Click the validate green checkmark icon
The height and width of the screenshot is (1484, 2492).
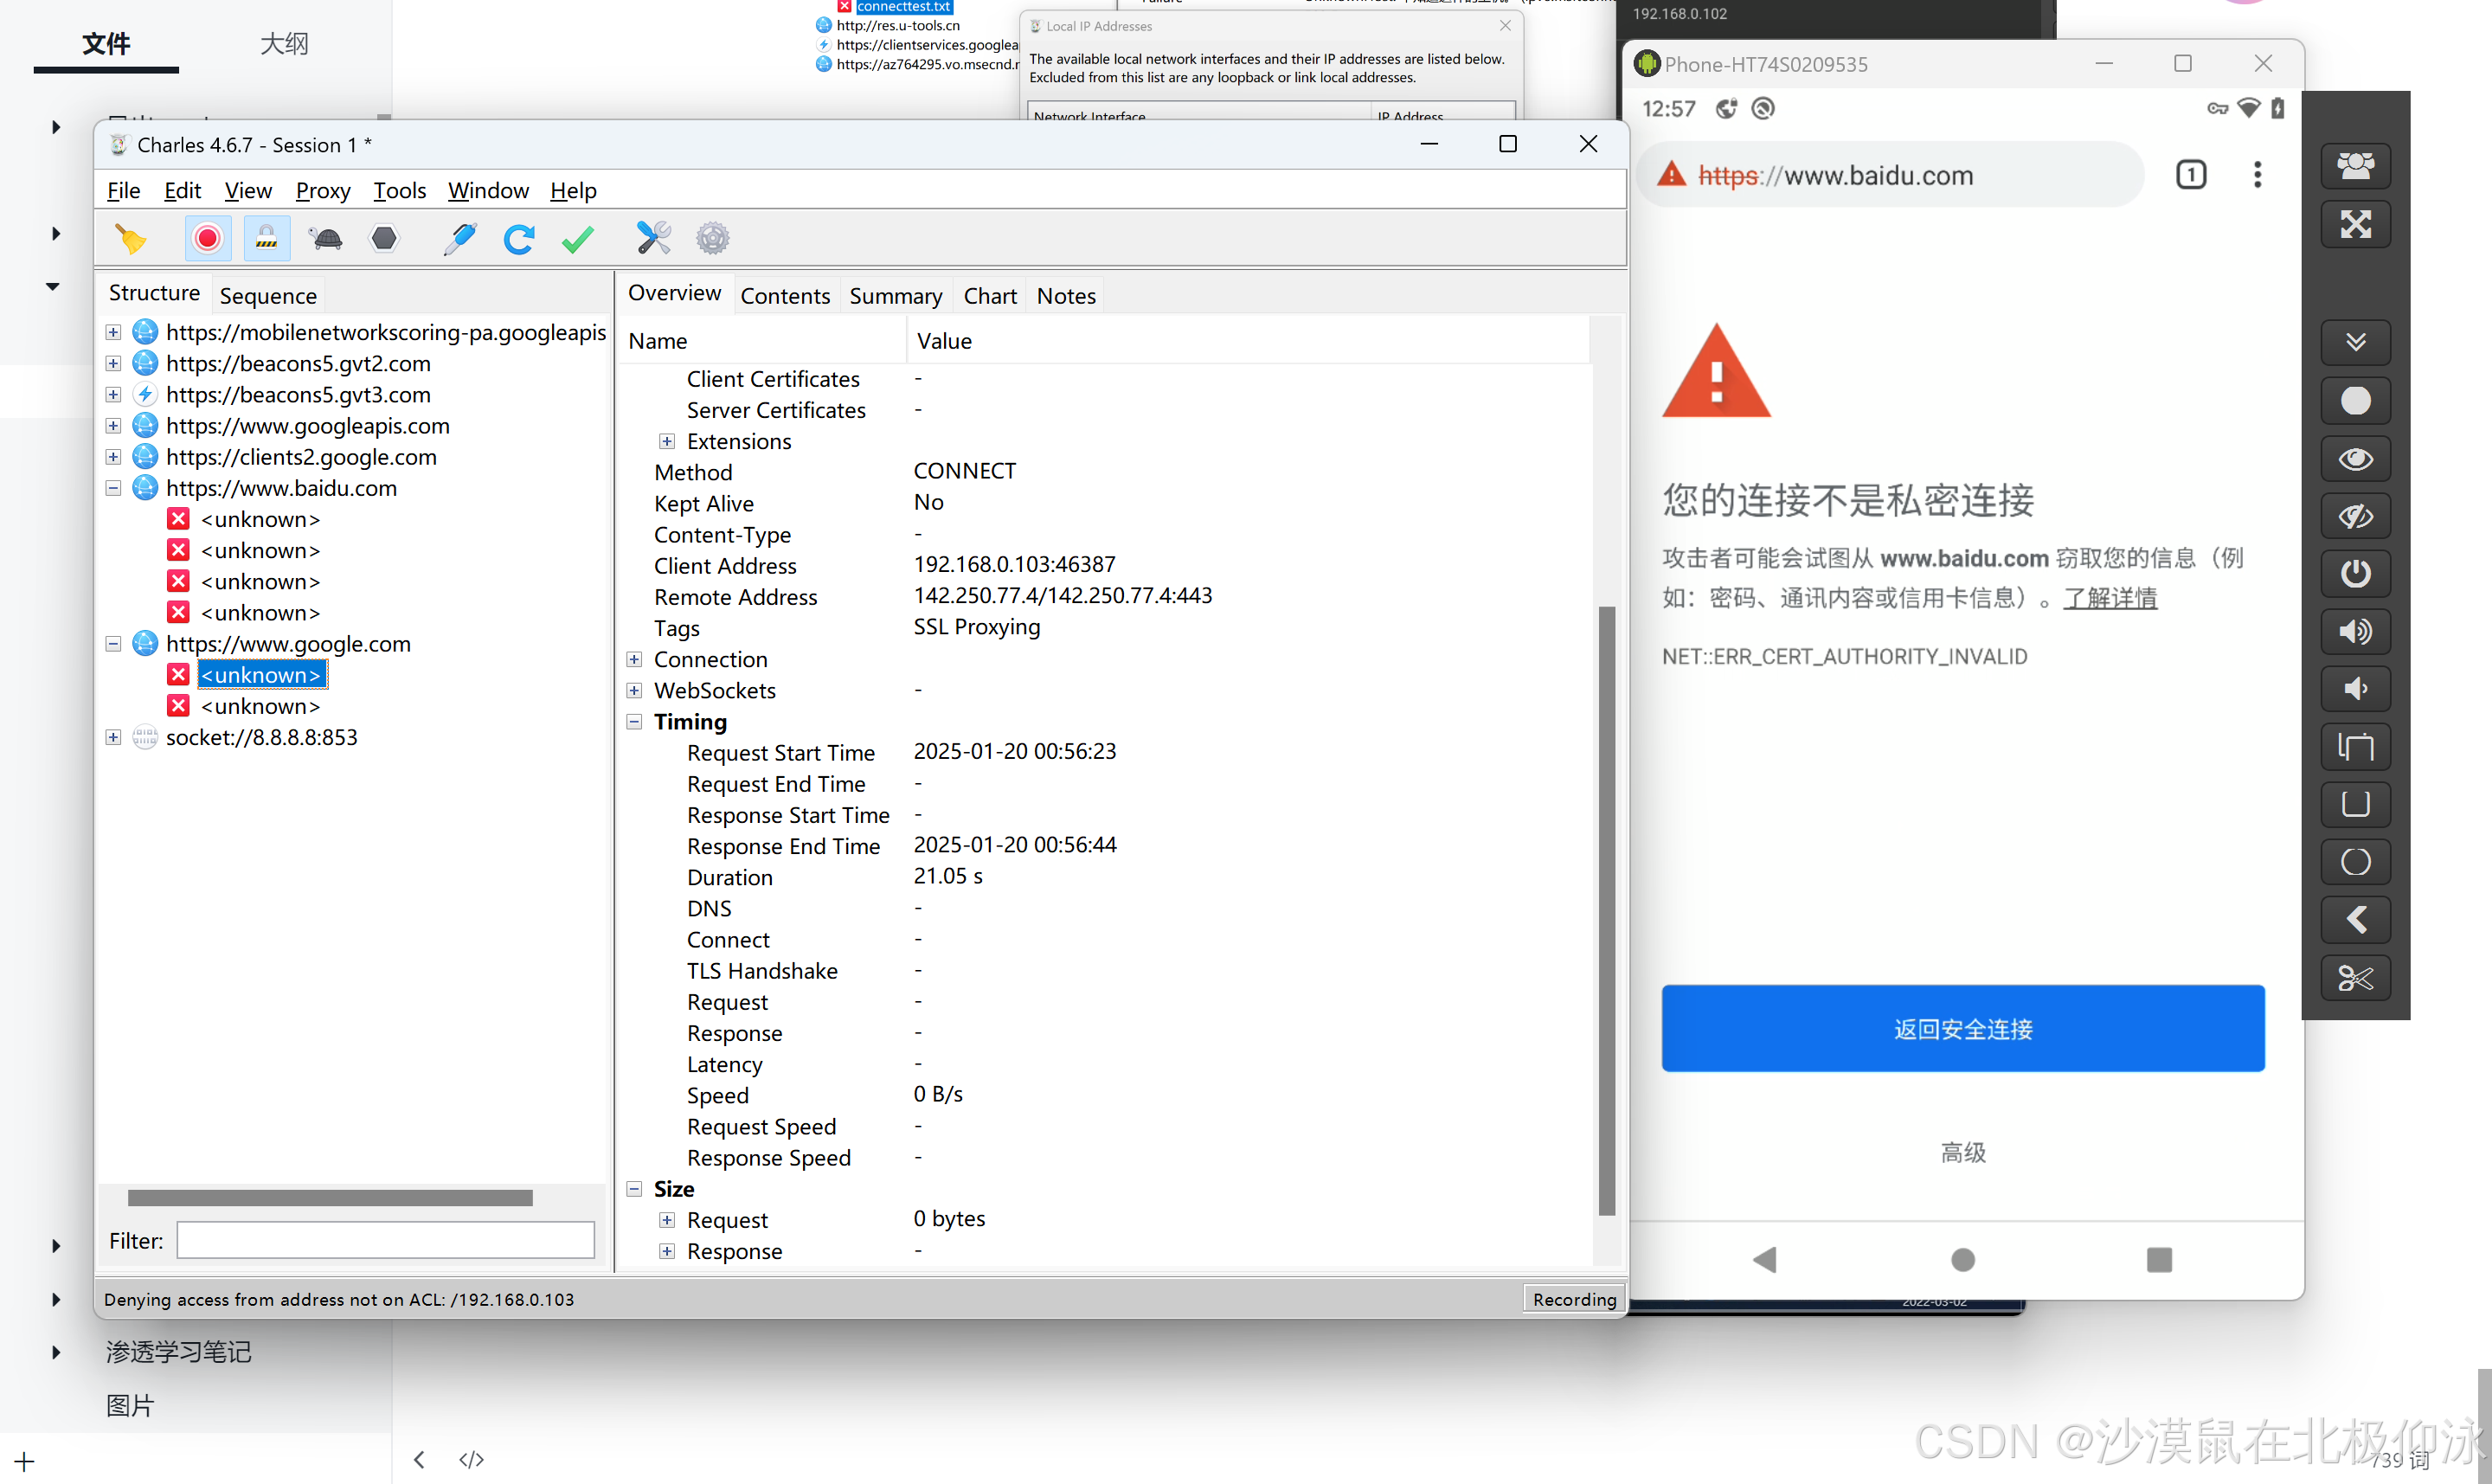tap(578, 238)
